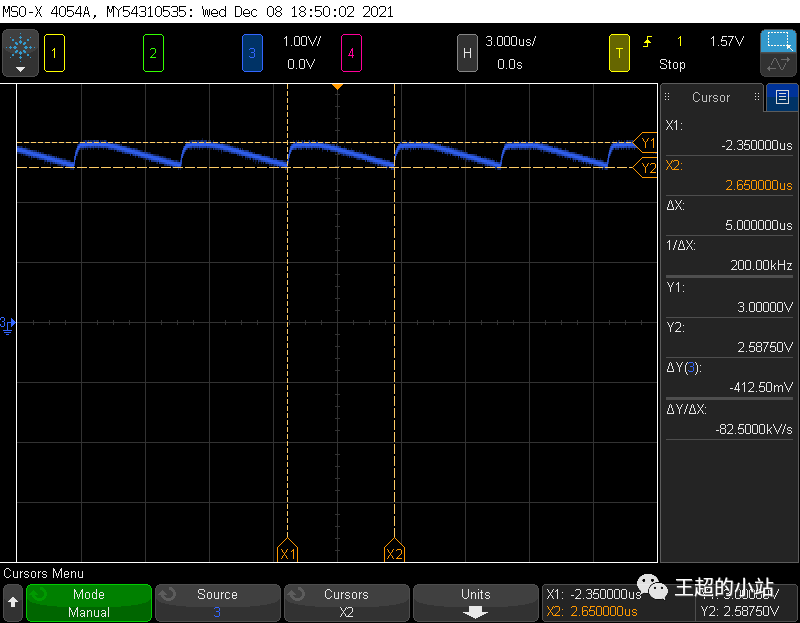This screenshot has width=800, height=623.
Task: Toggle channel 2 on
Action: [153, 53]
